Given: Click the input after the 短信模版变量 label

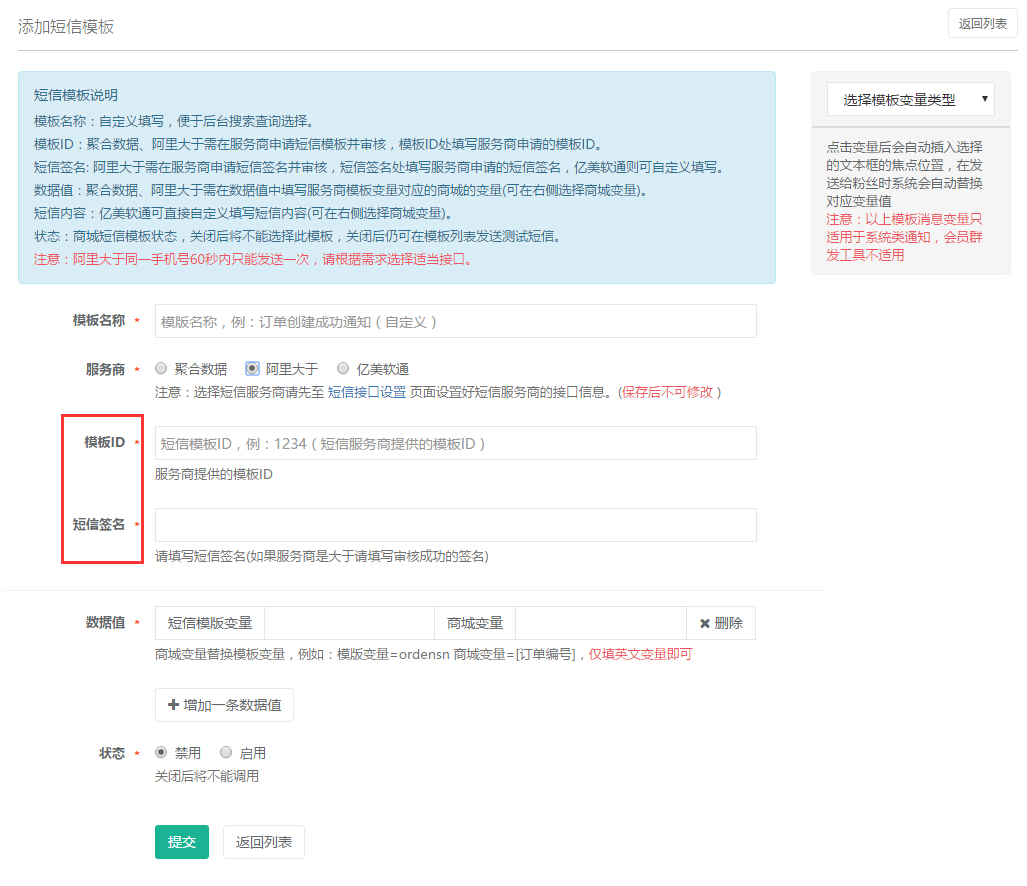Looking at the screenshot, I should [x=349, y=623].
